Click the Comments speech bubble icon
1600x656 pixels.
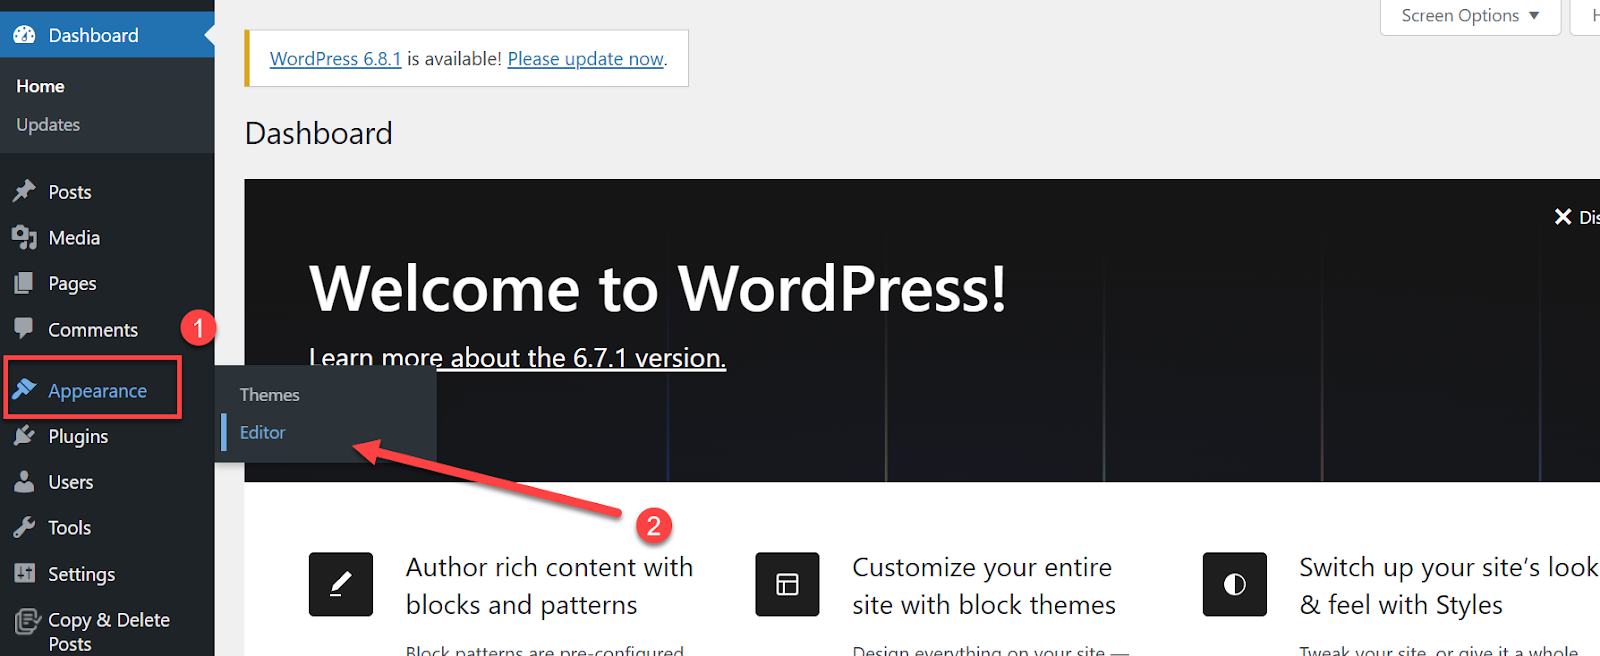(x=24, y=328)
